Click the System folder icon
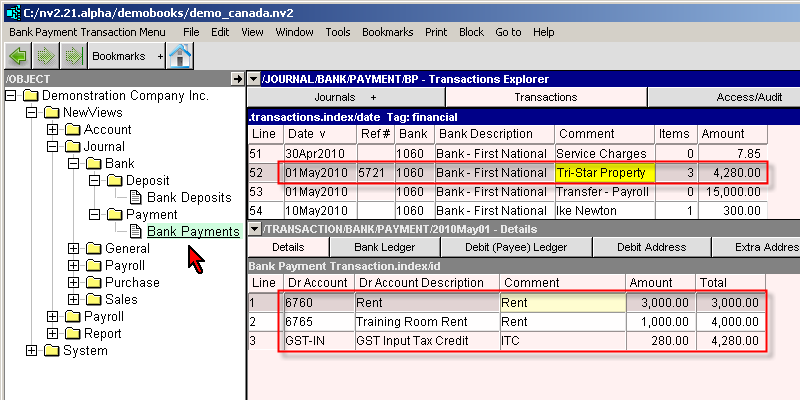 click(52, 351)
